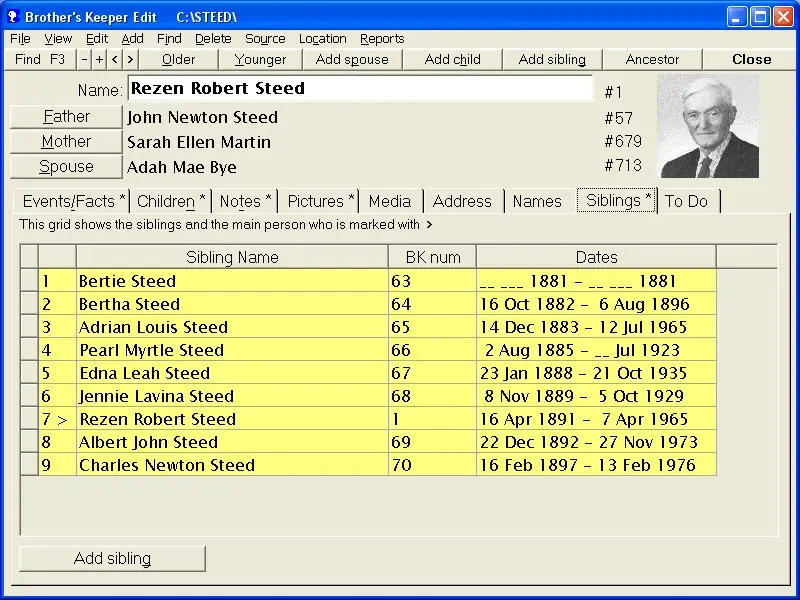The image size is (800, 600).
Task: Click the BK num column header
Action: point(433,257)
